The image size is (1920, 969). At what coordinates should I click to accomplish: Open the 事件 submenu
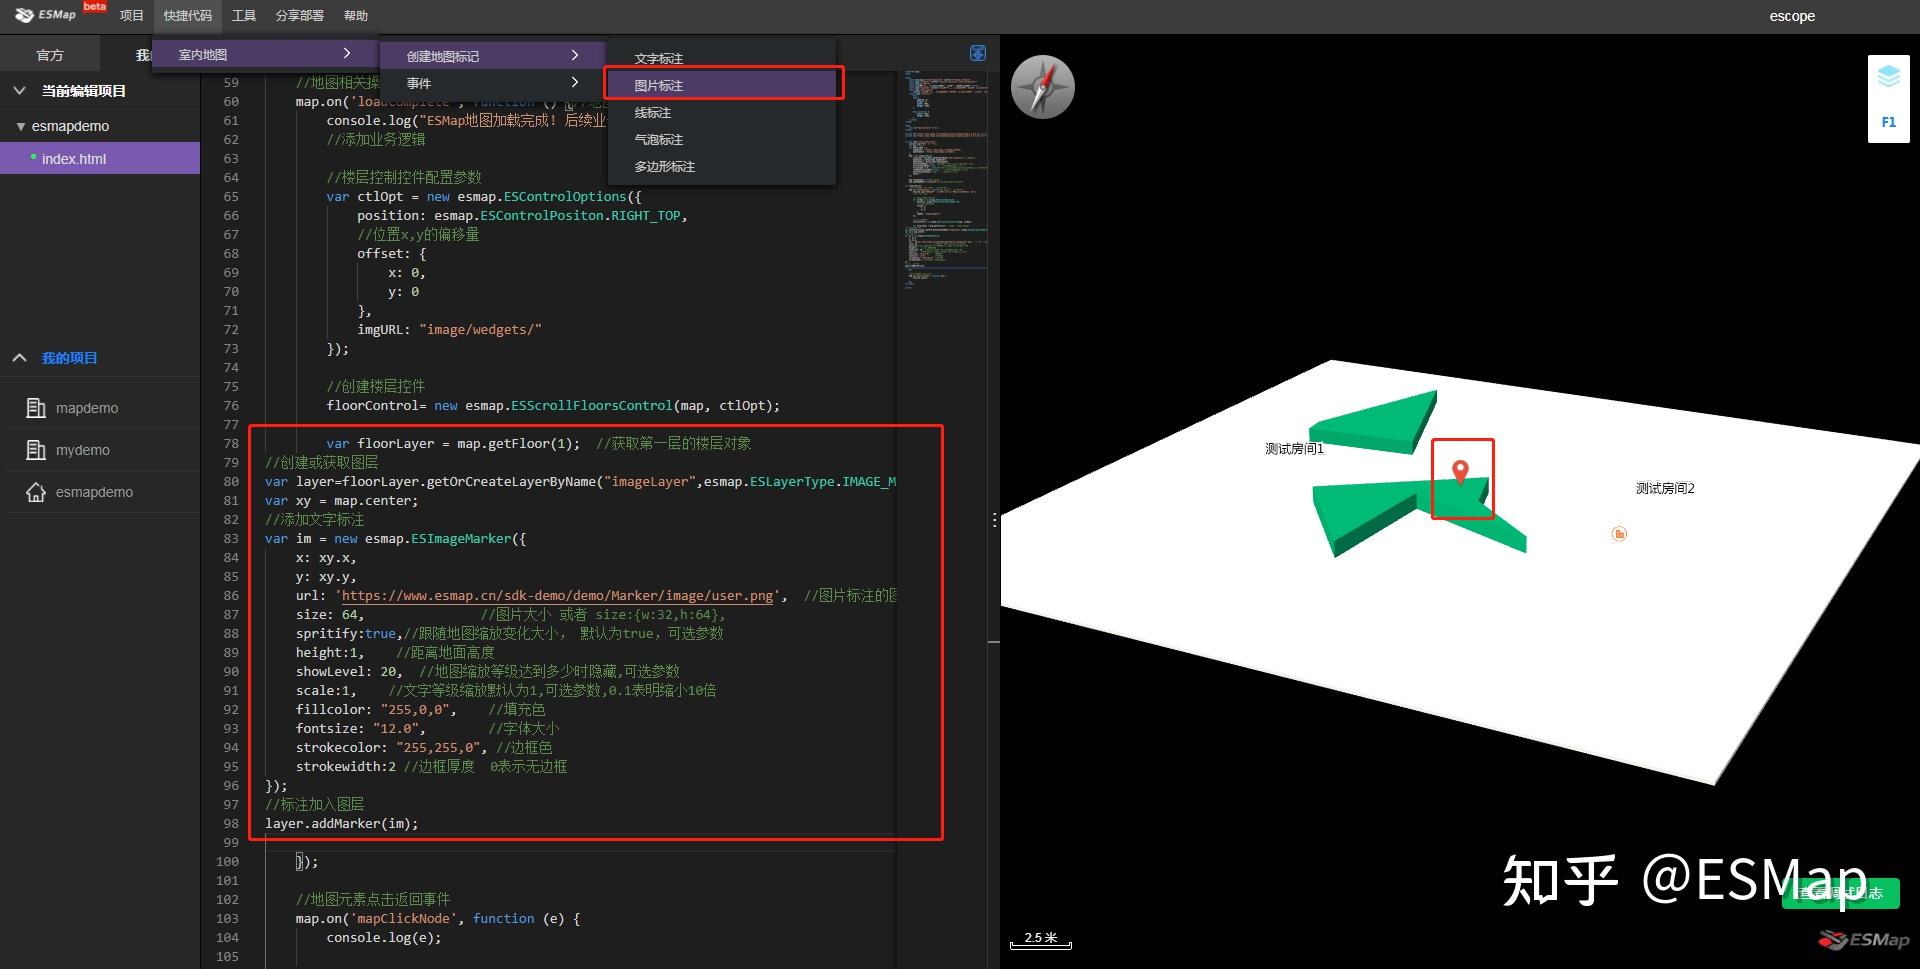492,83
